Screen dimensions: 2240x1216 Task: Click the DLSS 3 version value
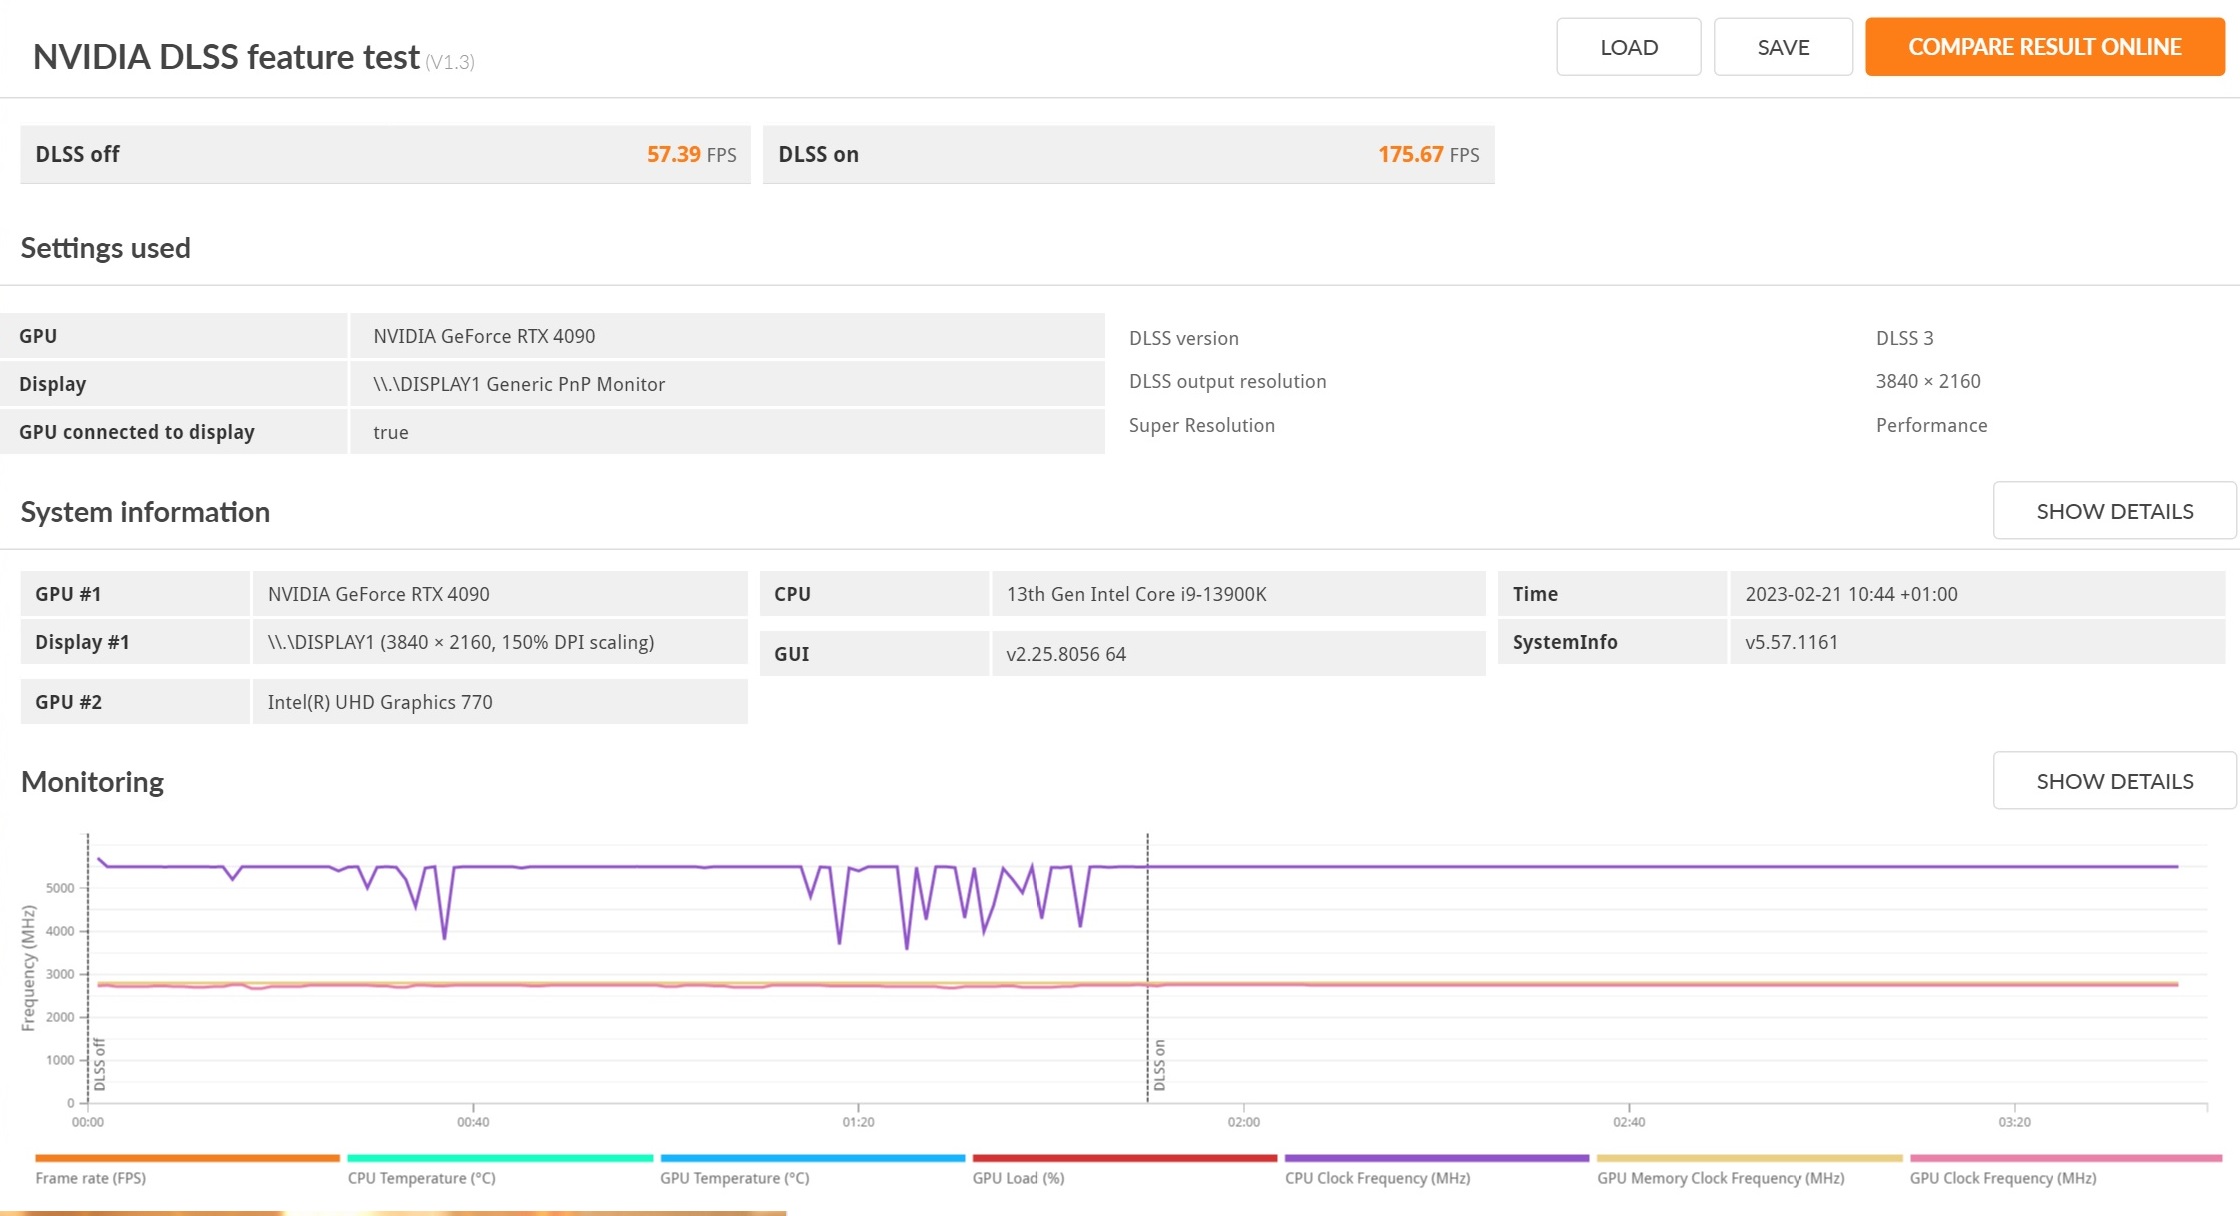pos(1904,338)
